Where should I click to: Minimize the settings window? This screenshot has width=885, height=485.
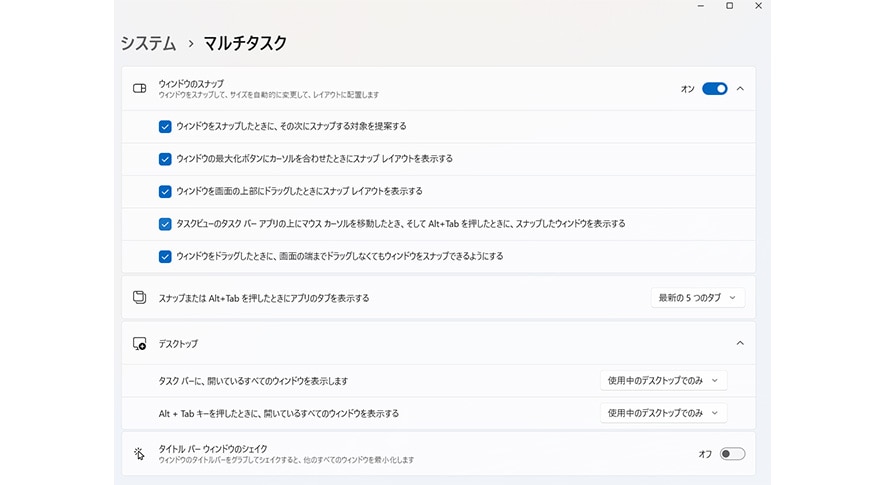700,6
